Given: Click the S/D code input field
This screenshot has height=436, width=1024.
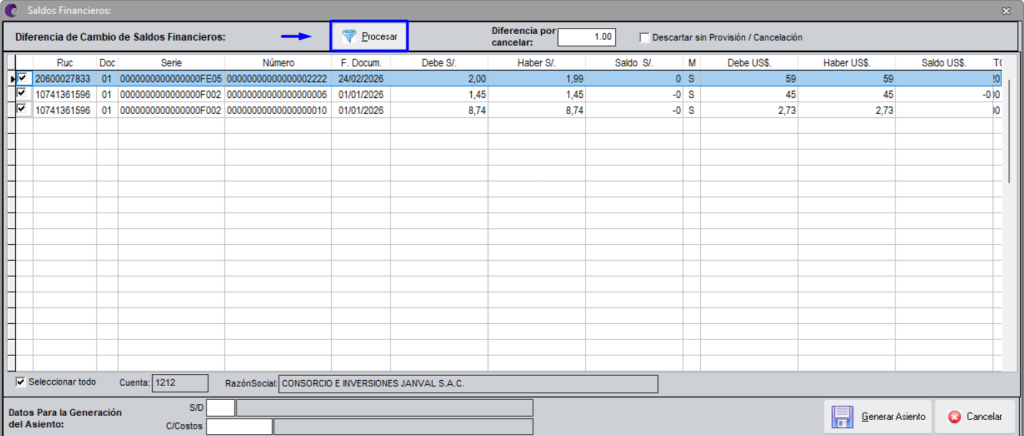Looking at the screenshot, I should click(220, 409).
